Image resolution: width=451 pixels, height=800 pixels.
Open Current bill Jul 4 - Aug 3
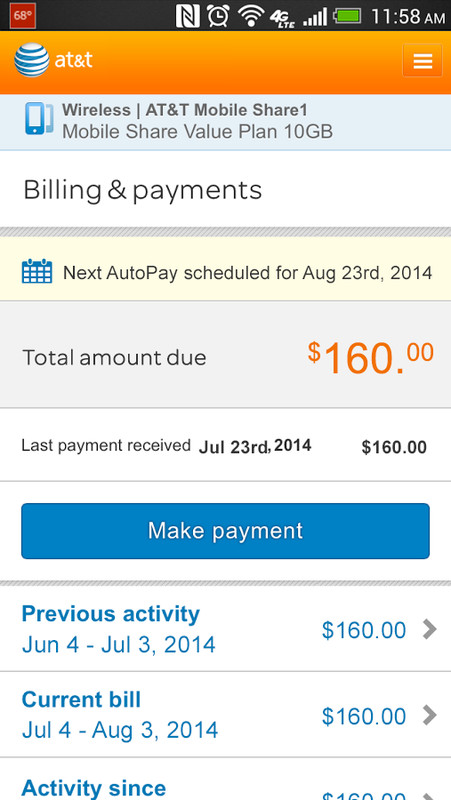click(x=226, y=715)
